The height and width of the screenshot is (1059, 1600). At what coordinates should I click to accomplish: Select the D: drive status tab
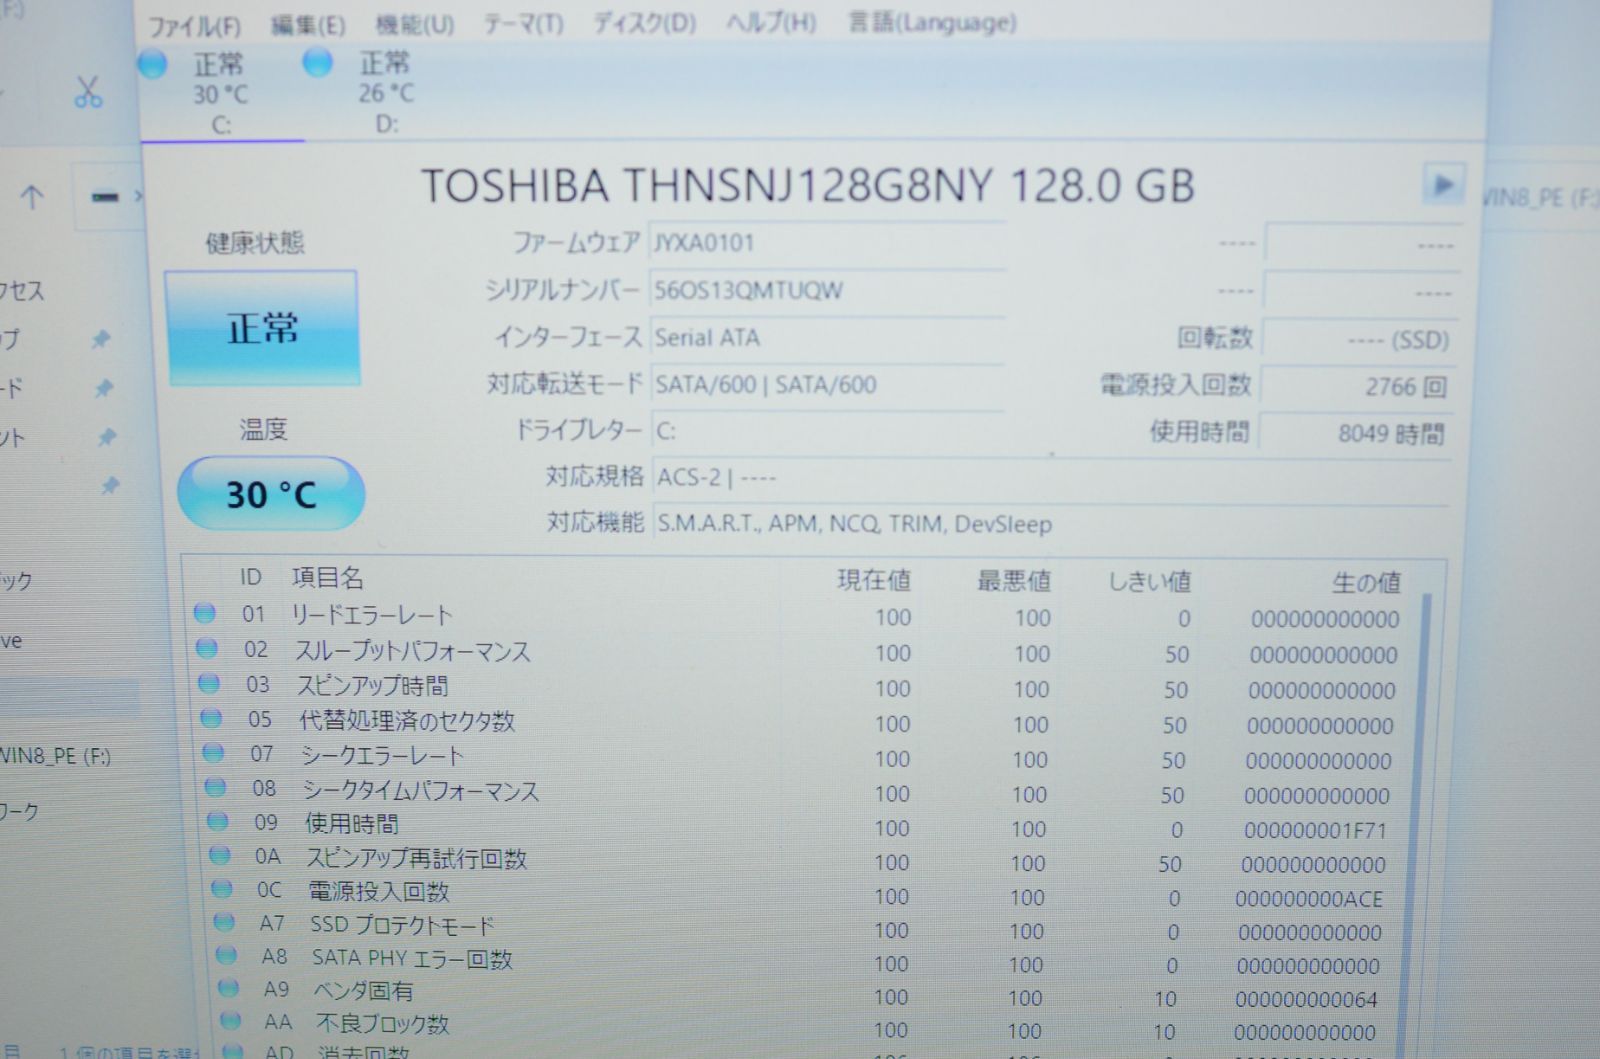point(385,93)
